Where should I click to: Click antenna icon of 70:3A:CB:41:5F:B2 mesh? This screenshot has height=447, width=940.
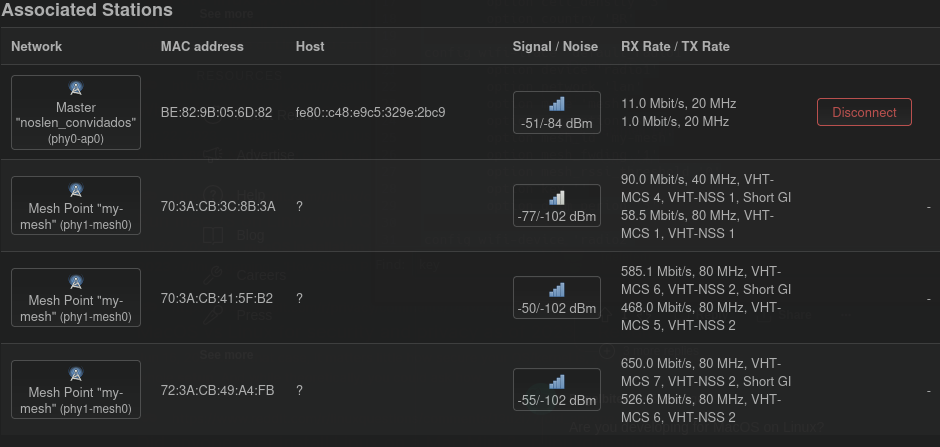[x=76, y=282]
